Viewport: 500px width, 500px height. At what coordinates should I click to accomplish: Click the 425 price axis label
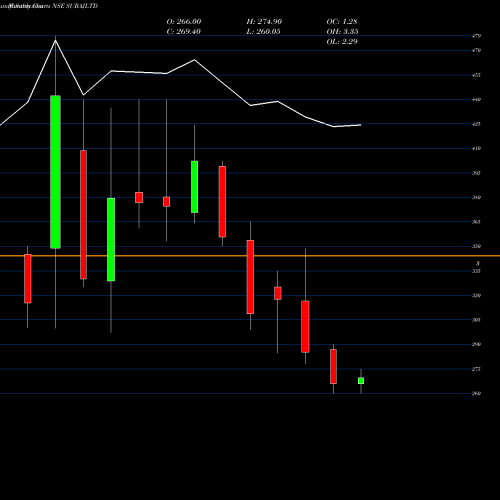click(x=476, y=124)
